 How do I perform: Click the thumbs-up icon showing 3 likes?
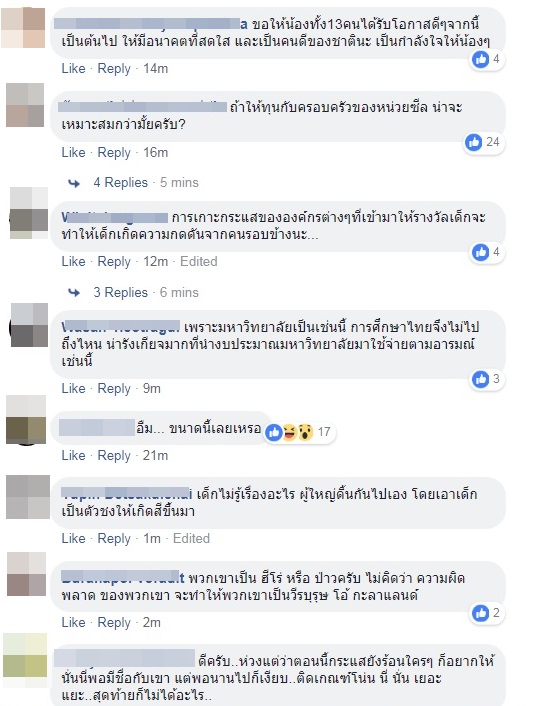[x=480, y=379]
